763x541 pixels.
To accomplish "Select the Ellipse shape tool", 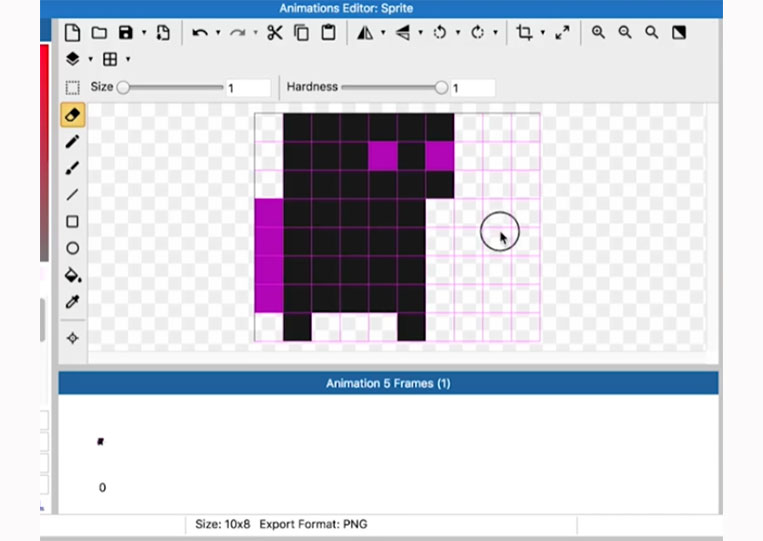I will 73,248.
